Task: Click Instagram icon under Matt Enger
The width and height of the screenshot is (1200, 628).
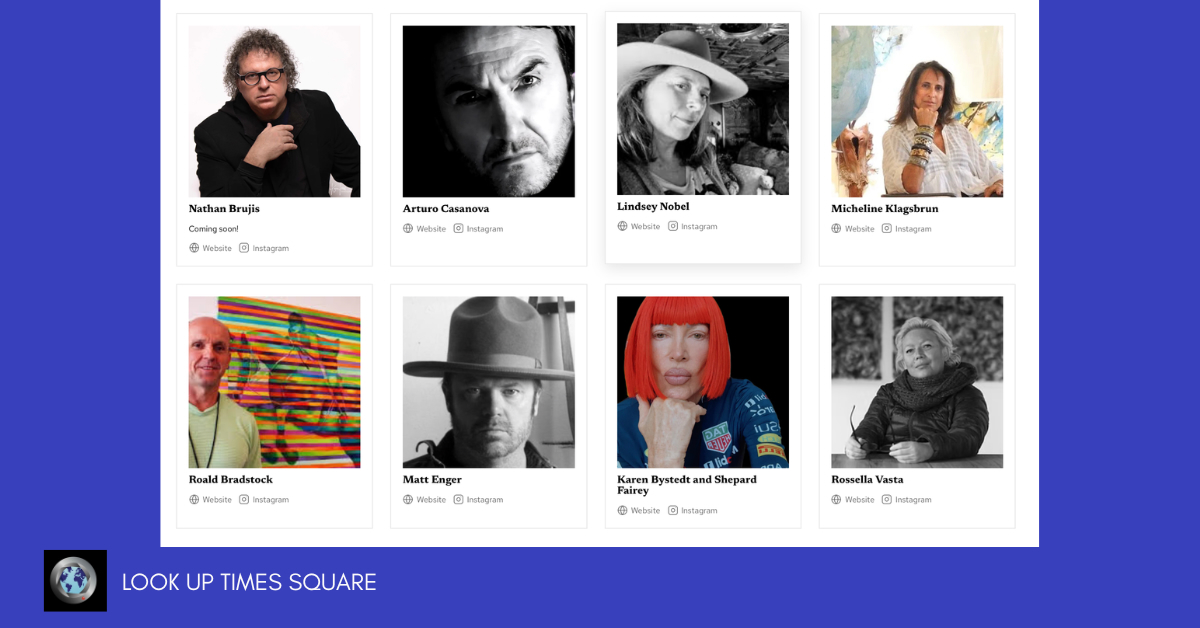Action: click(458, 500)
